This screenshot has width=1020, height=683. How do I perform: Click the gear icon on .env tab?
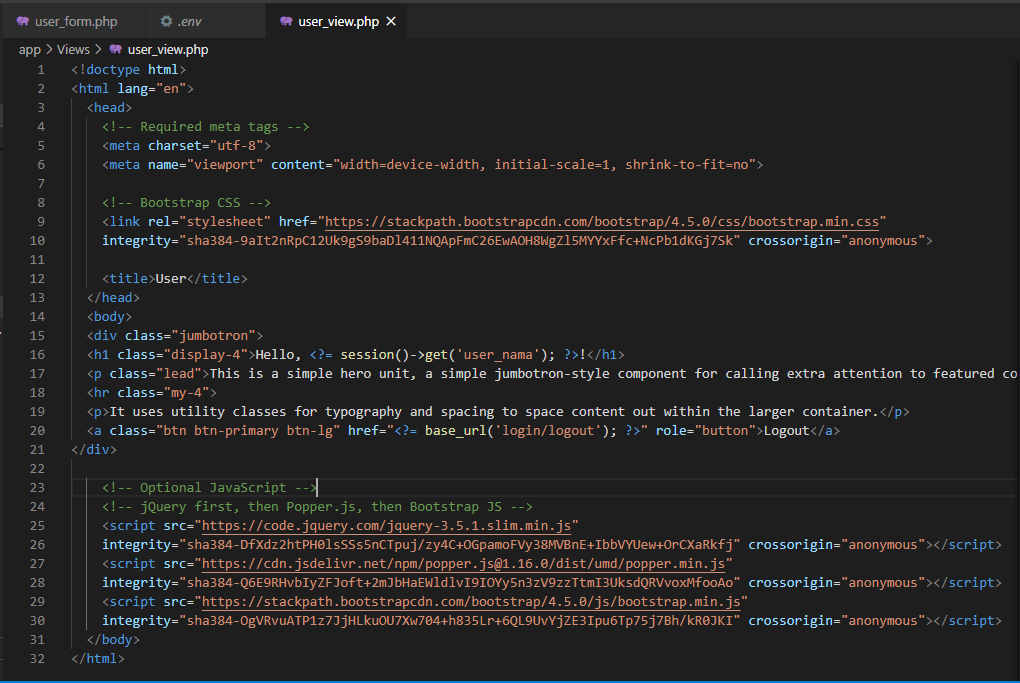(167, 21)
